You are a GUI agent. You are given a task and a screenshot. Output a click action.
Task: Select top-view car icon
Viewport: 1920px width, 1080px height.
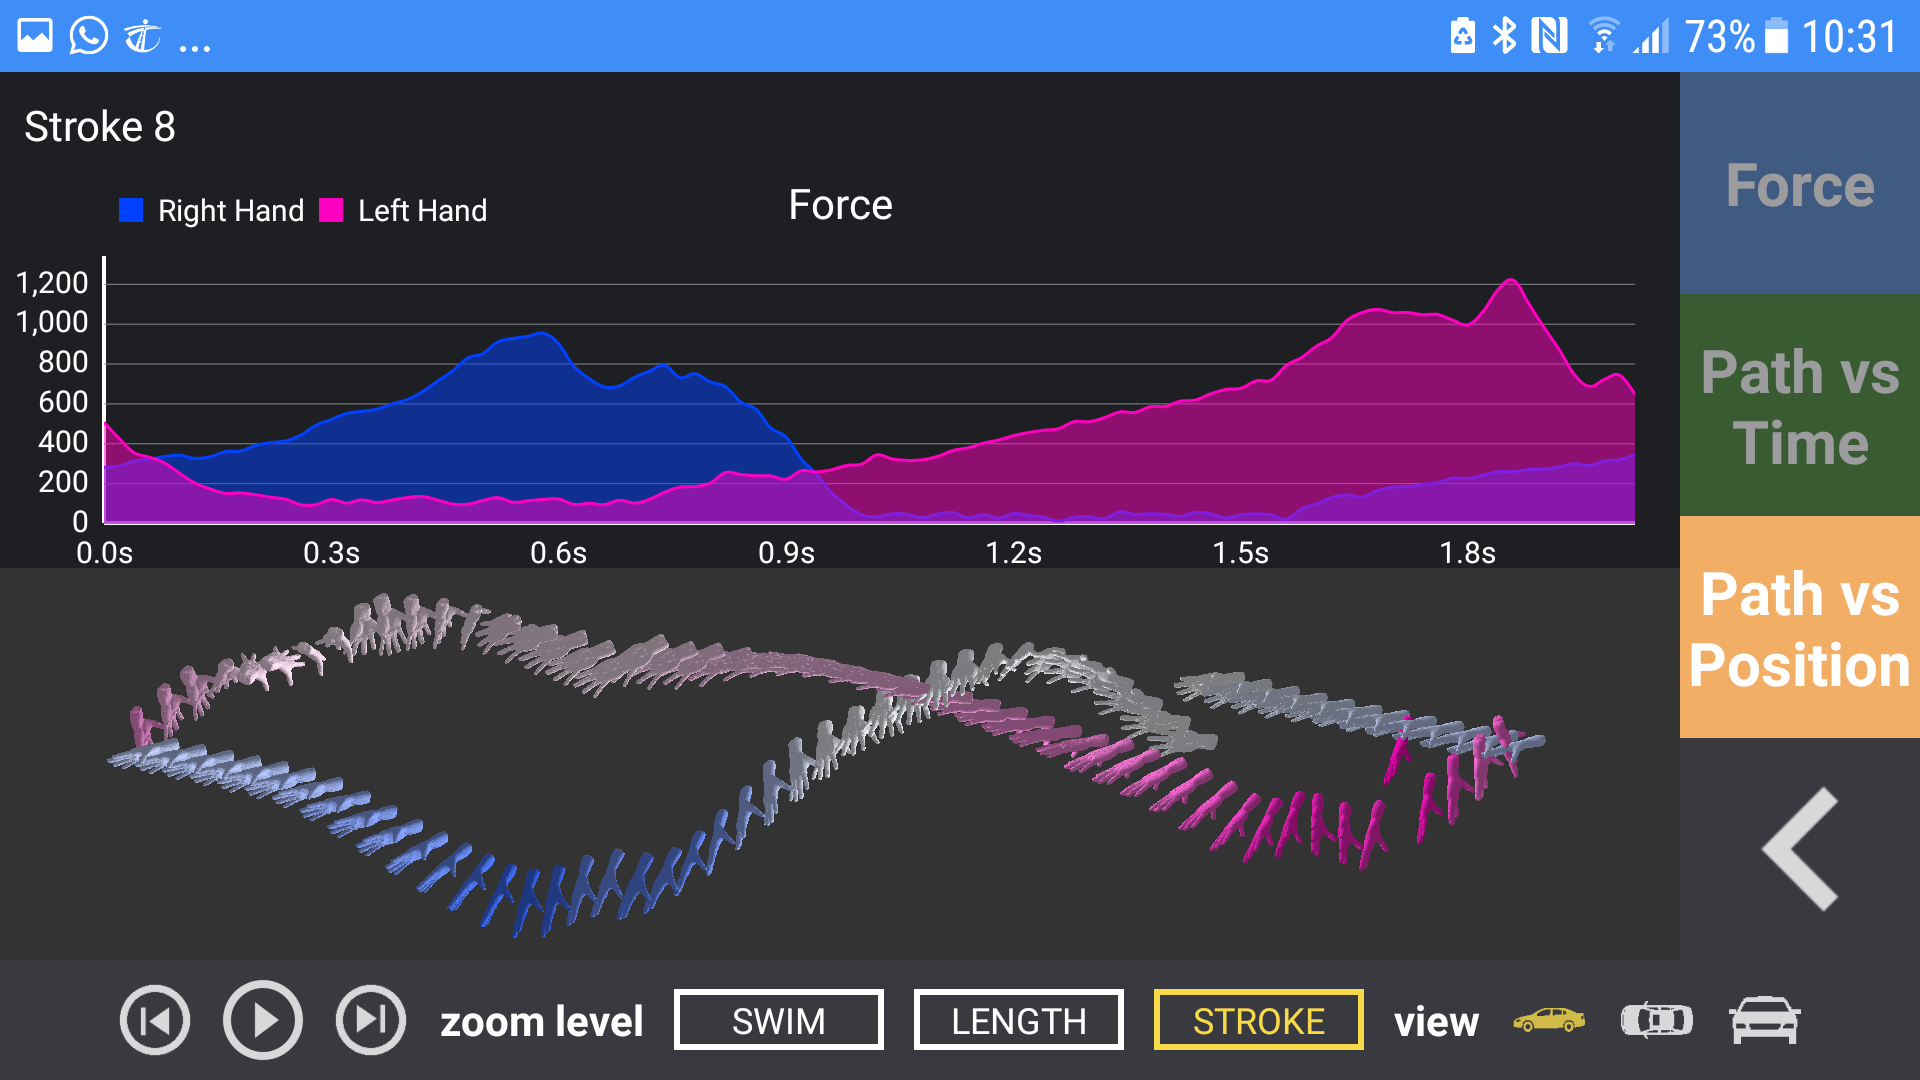(x=1656, y=1020)
